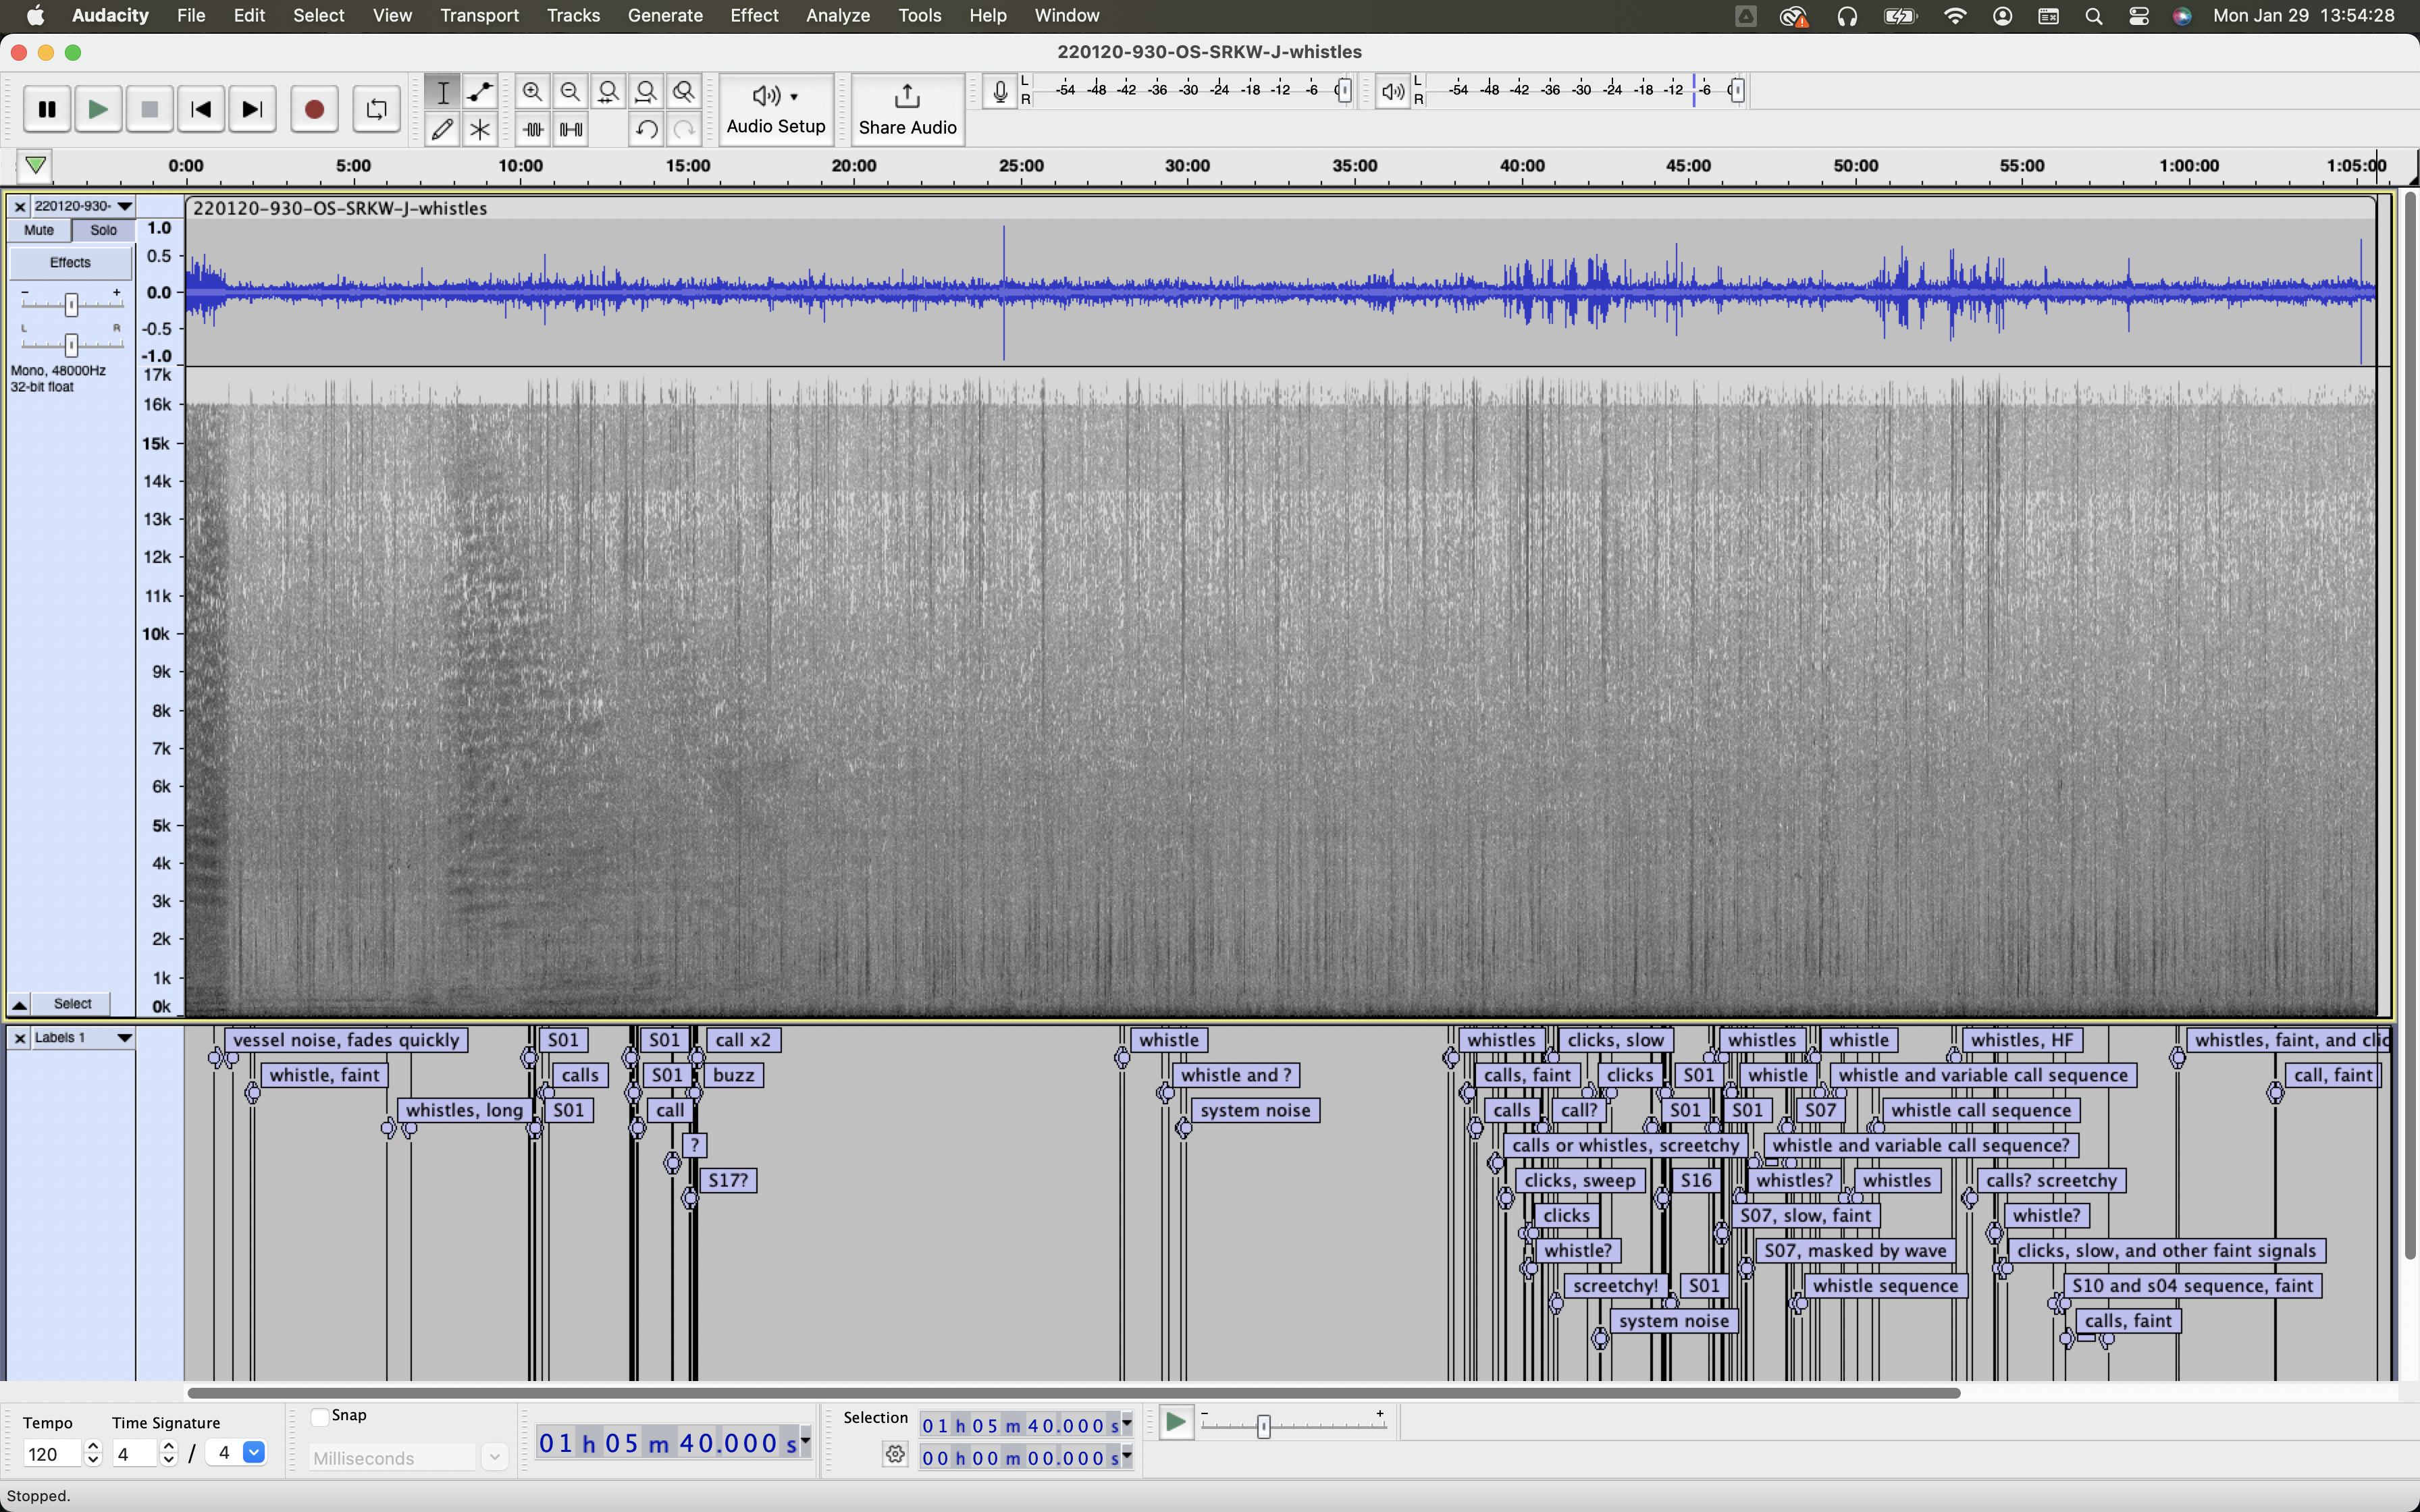Viewport: 2420px width, 1512px height.
Task: Toggle the Loop button
Action: 377,110
